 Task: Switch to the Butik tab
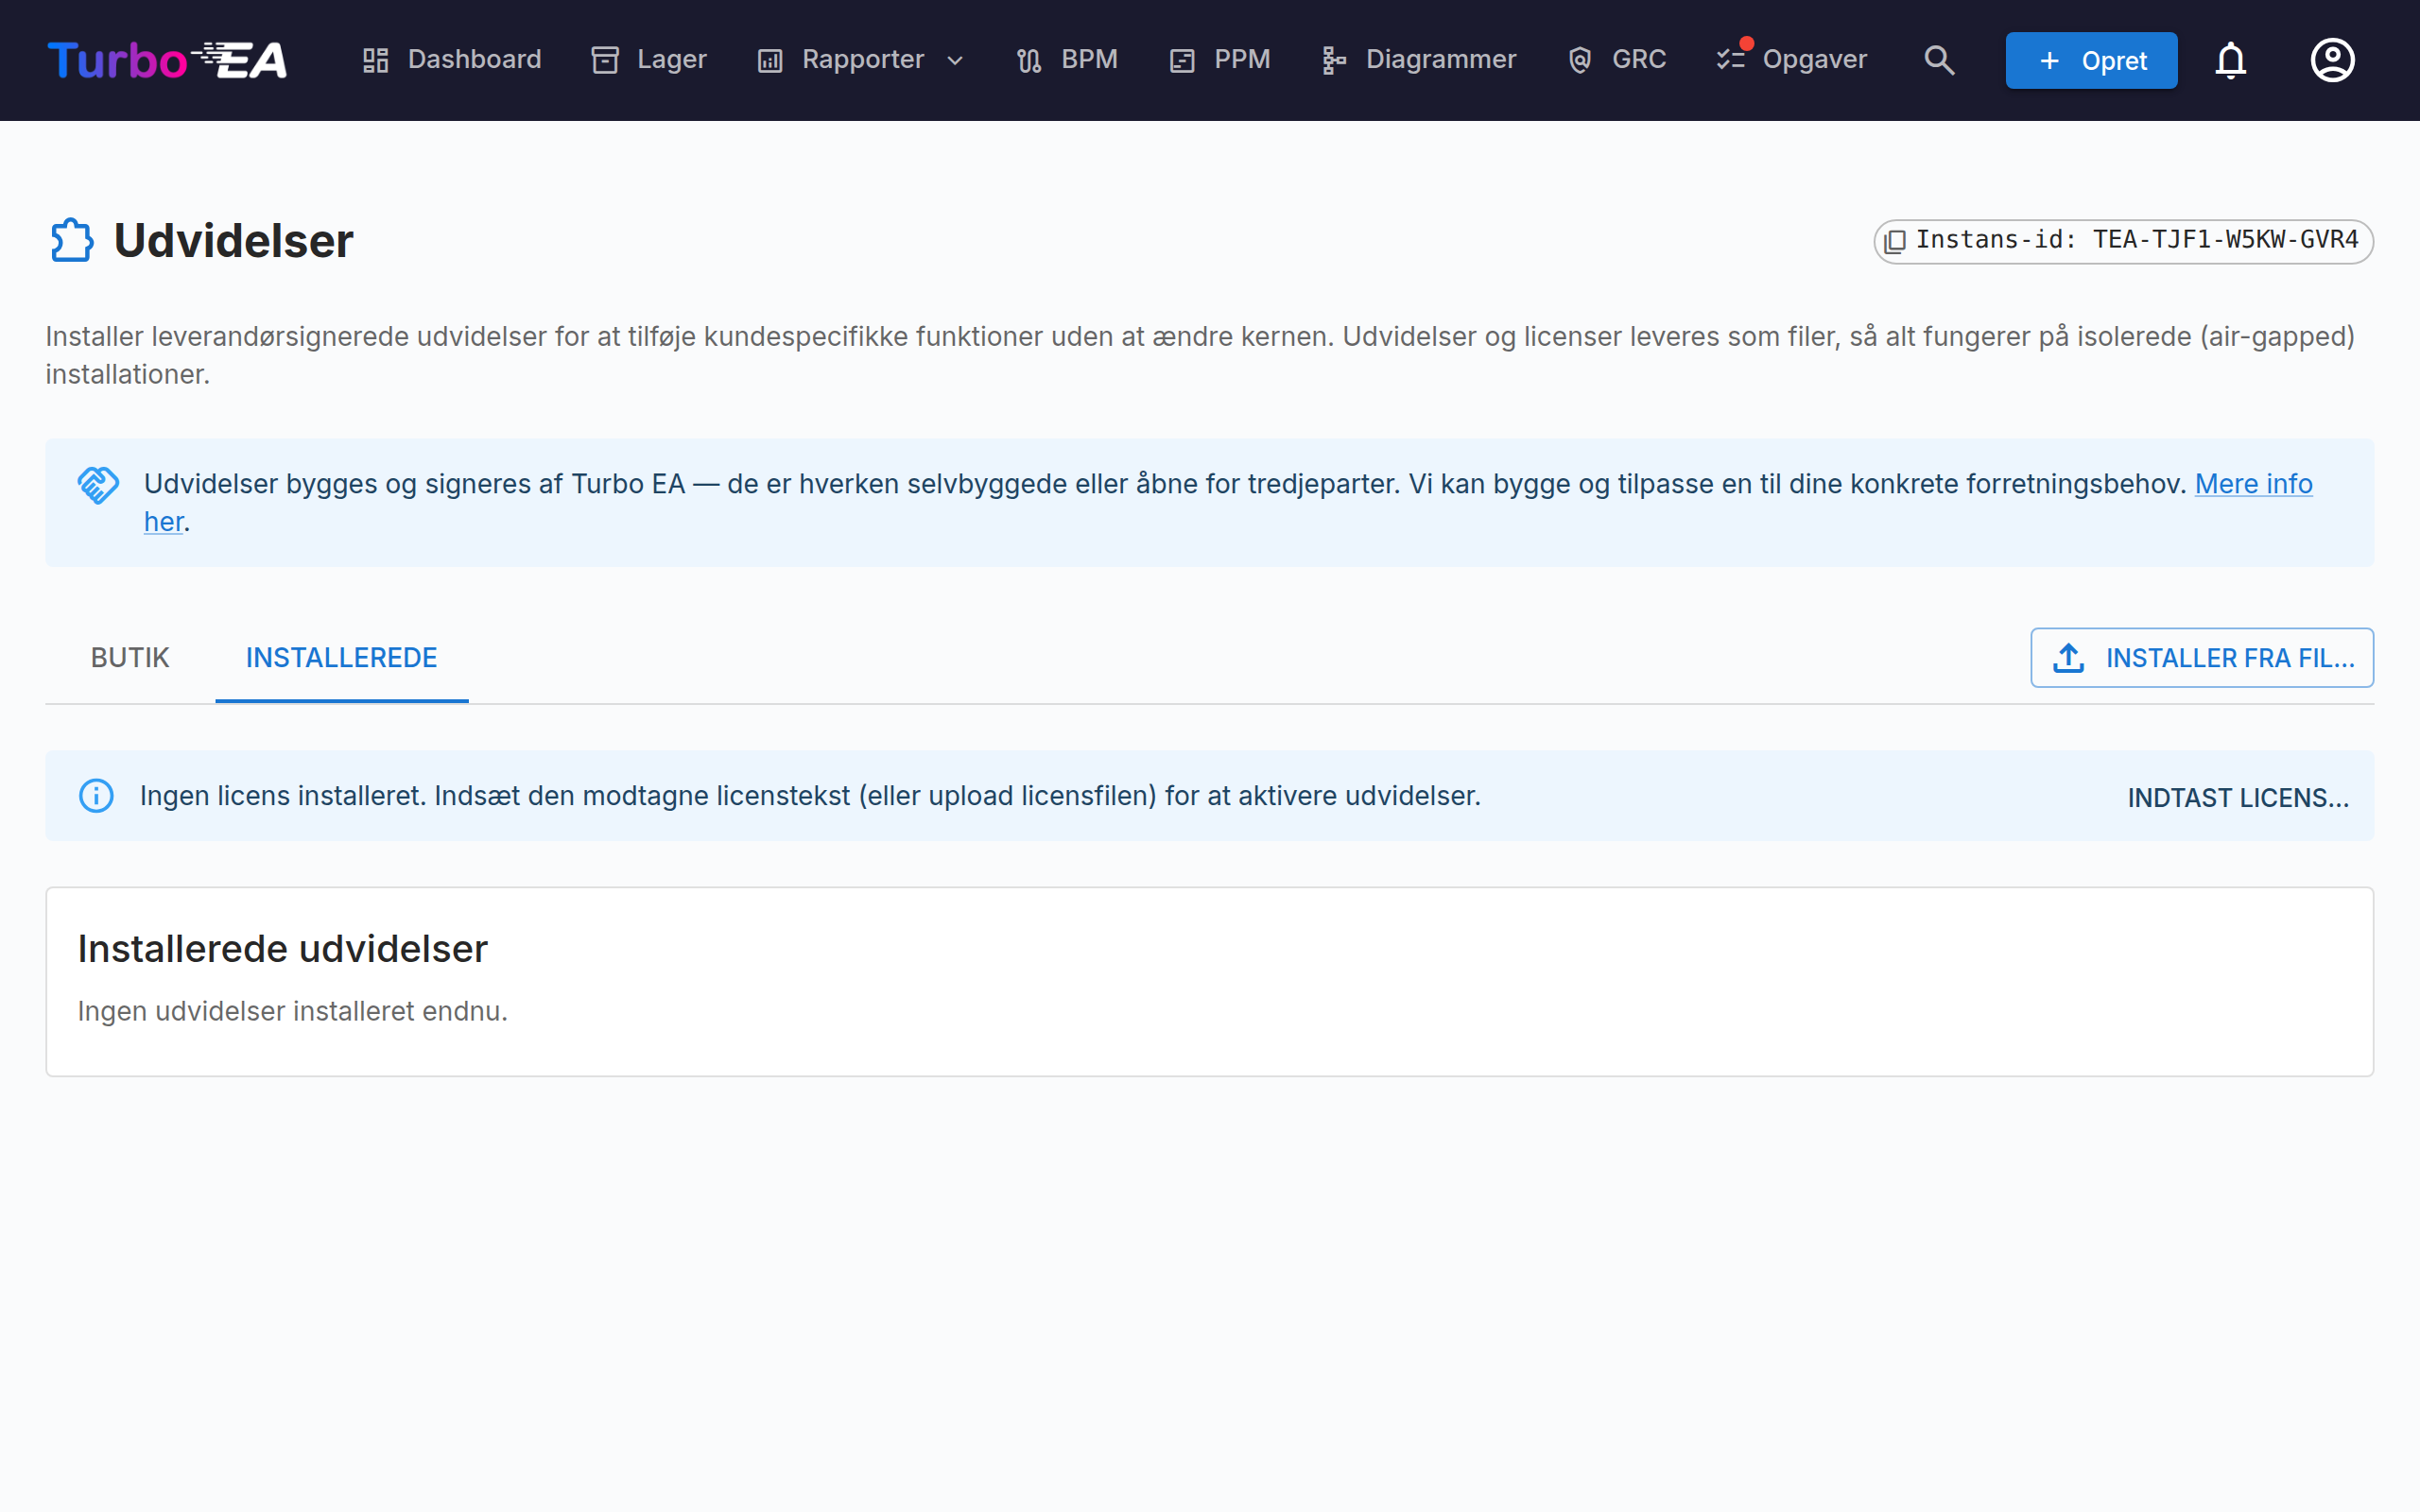point(130,658)
